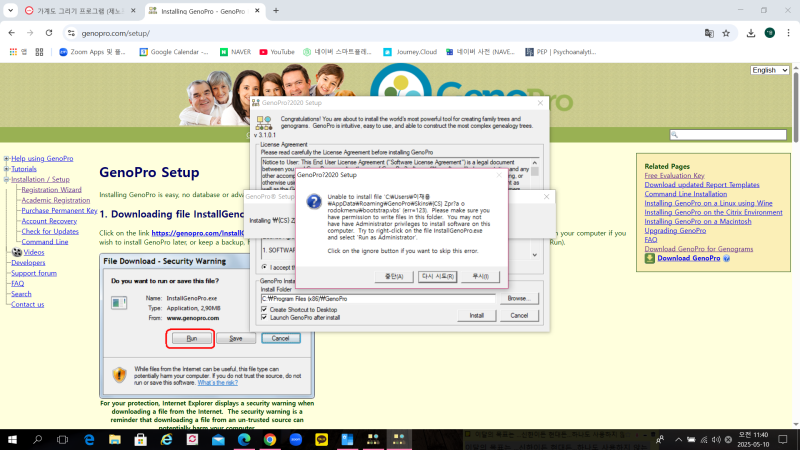800x450 pixels.
Task: Click the Download GenoPro green arrow icon
Action: click(x=650, y=258)
